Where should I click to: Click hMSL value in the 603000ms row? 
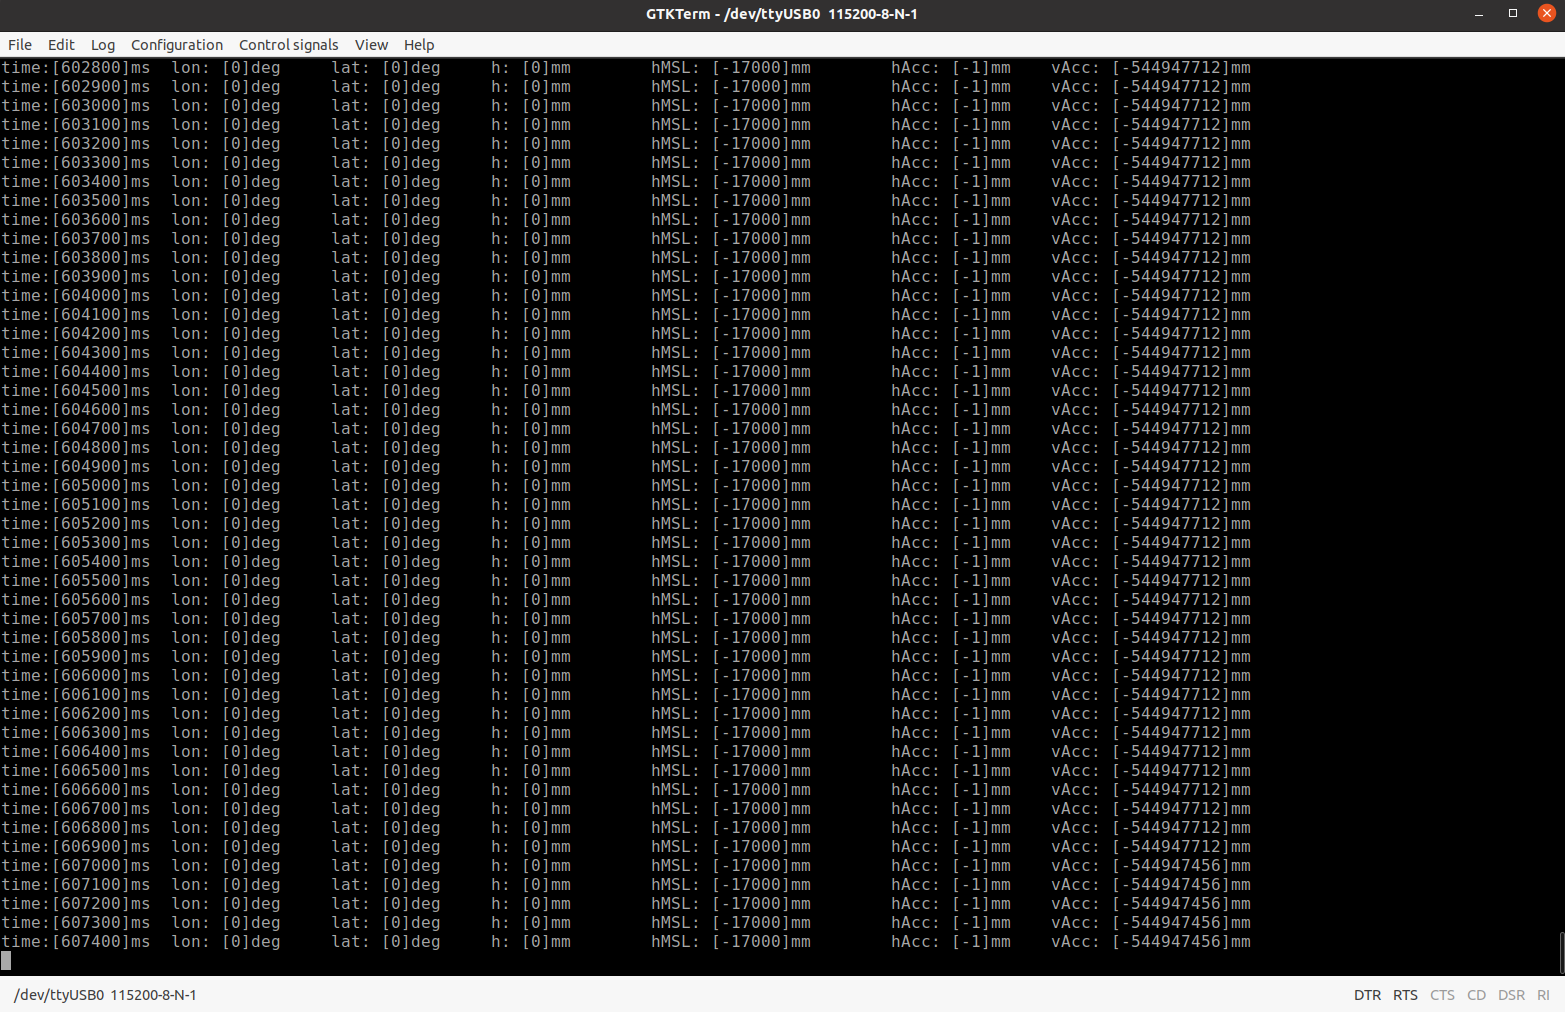761,106
